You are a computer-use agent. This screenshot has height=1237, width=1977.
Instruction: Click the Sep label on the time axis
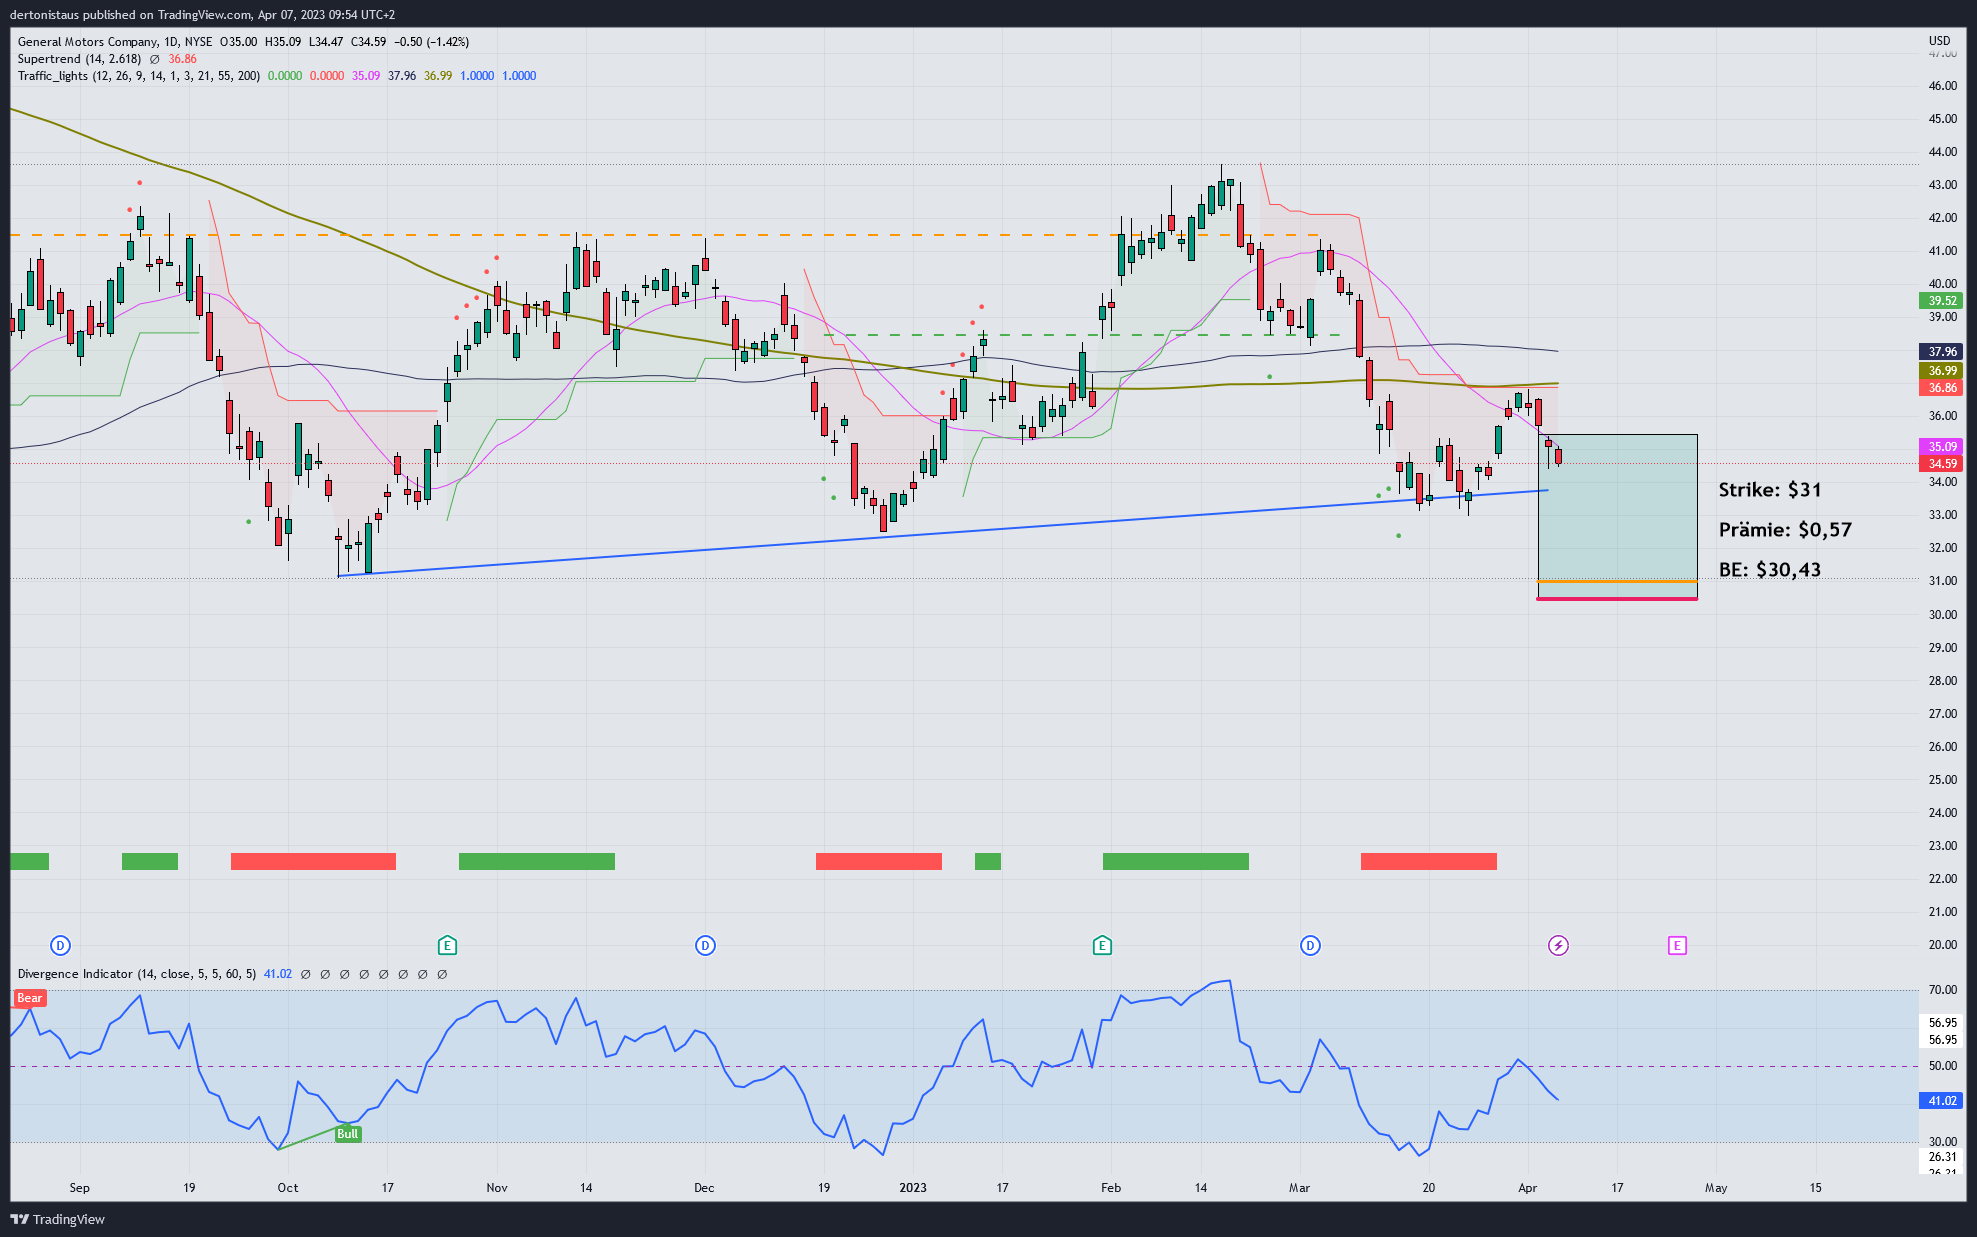pyautogui.click(x=80, y=1188)
